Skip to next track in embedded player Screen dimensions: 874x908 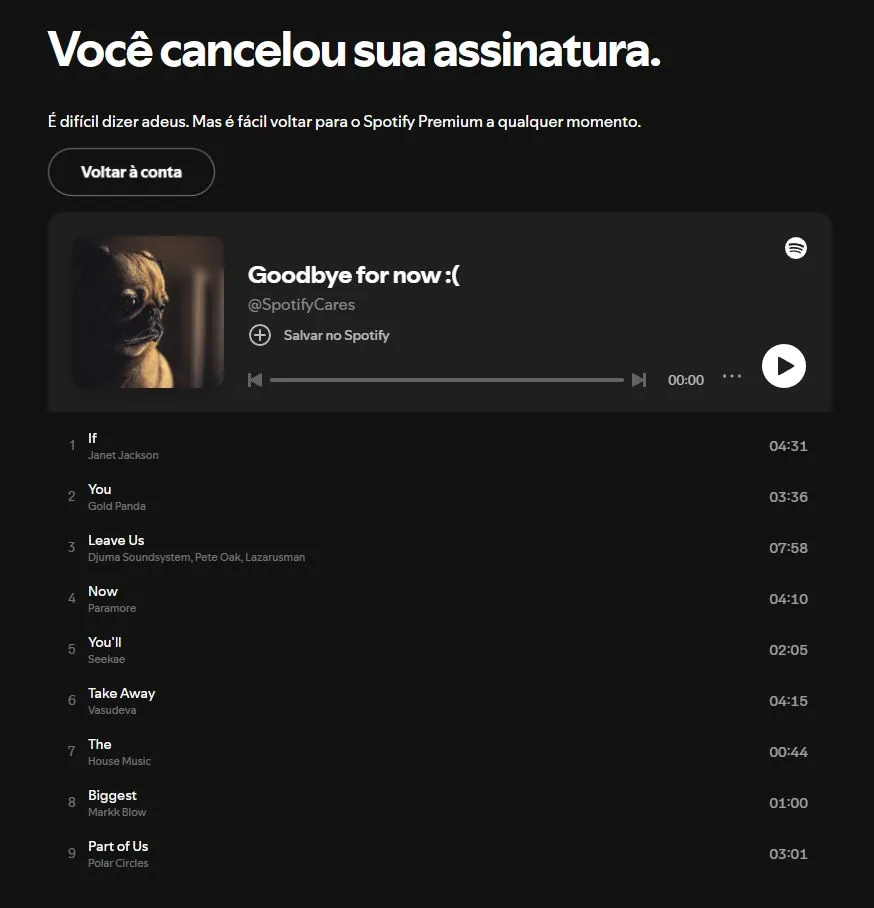[x=639, y=380]
